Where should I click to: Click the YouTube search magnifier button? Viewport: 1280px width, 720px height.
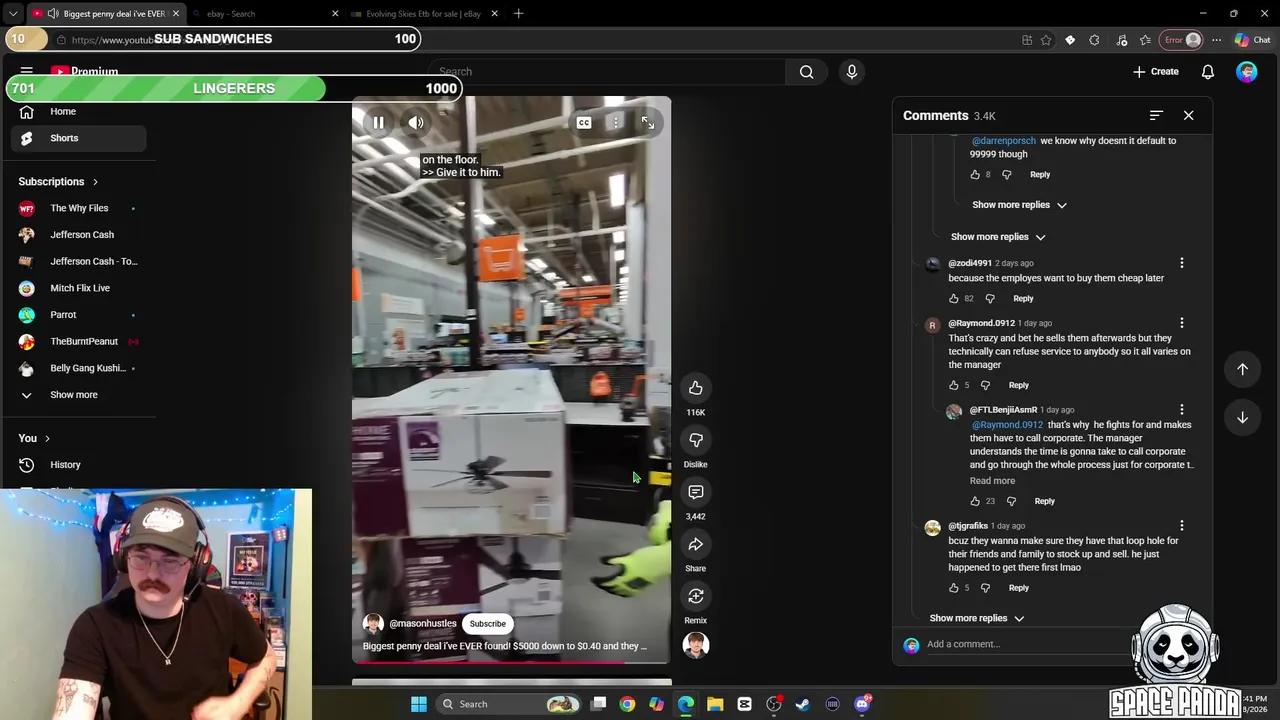tap(806, 72)
